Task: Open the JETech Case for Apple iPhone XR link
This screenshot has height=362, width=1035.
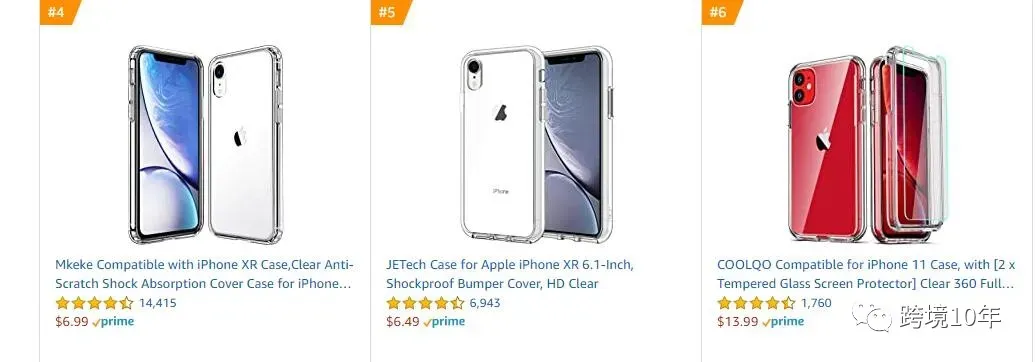Action: click(x=510, y=274)
